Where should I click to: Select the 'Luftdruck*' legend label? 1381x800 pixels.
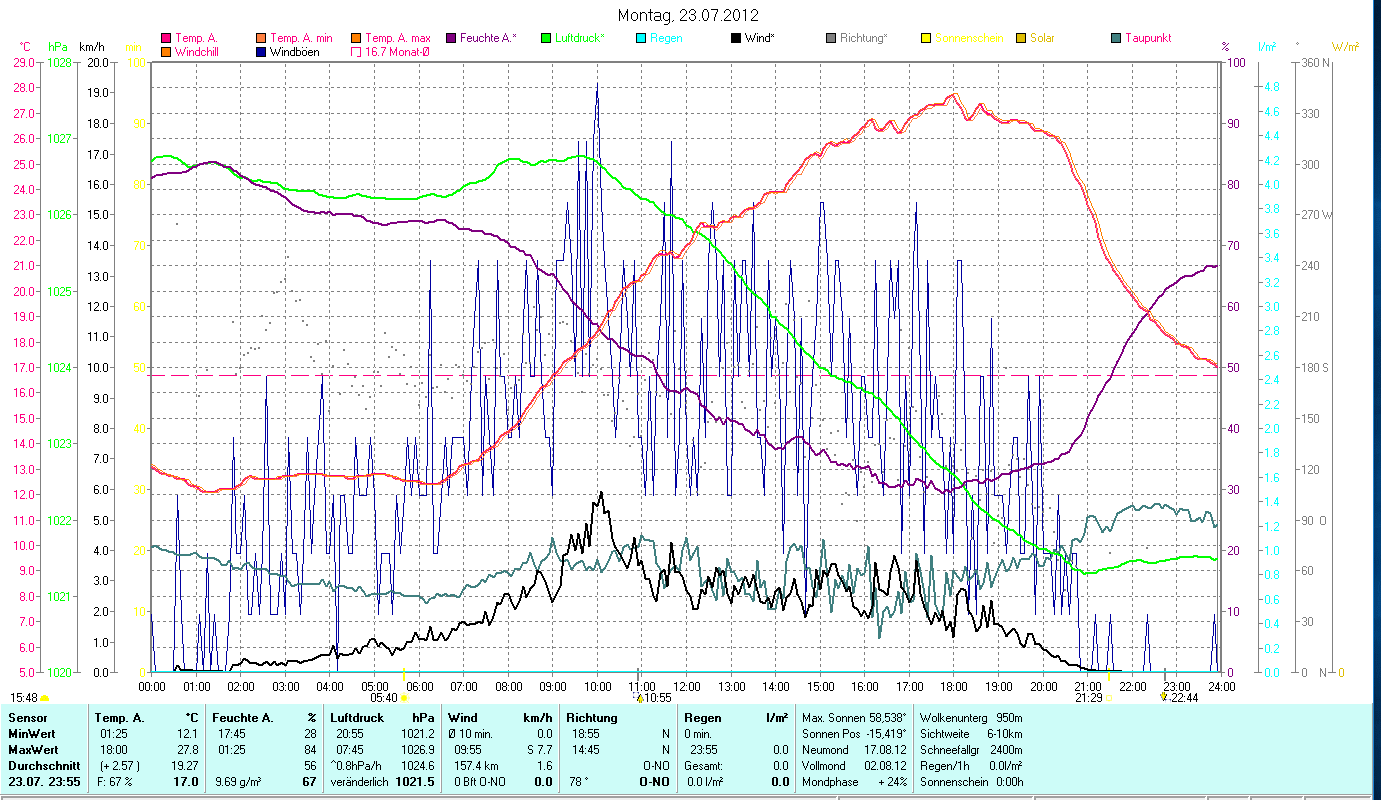click(x=580, y=38)
